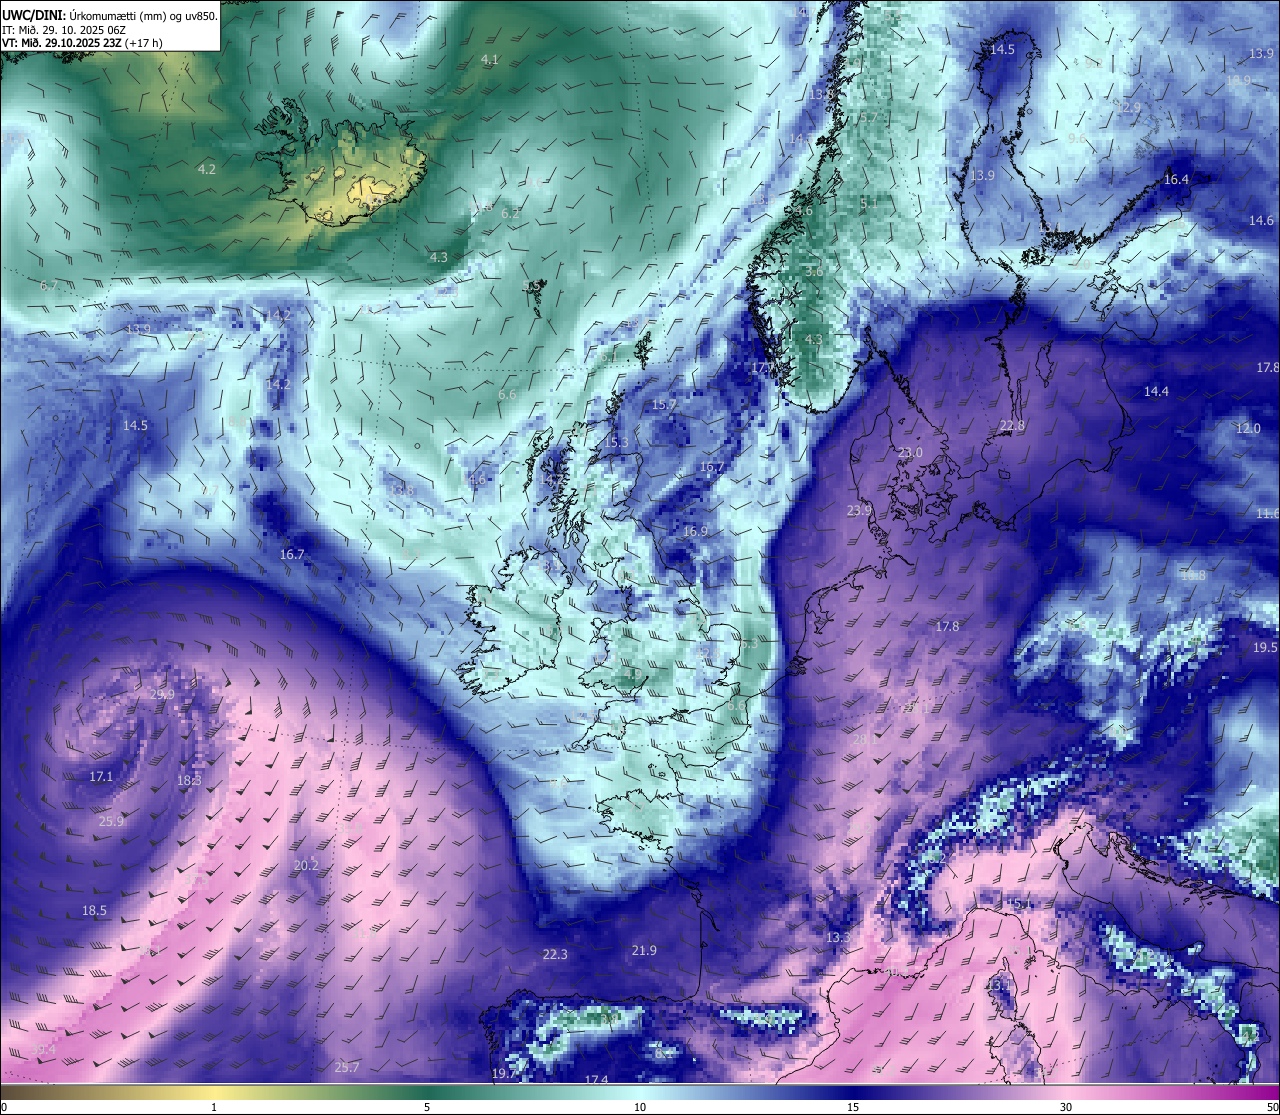Click the 17.4 value label
The image size is (1280, 1115).
click(x=596, y=1080)
